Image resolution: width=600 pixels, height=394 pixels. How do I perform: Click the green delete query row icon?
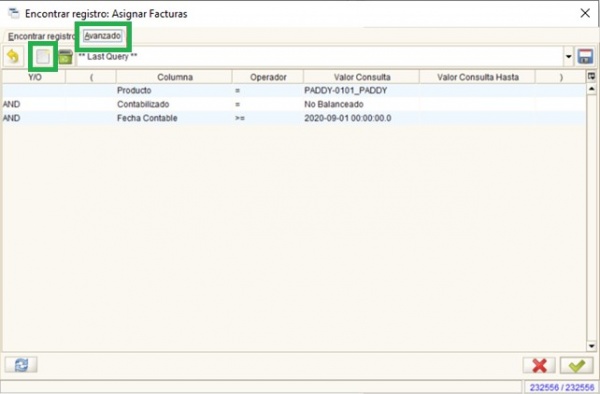[65, 57]
